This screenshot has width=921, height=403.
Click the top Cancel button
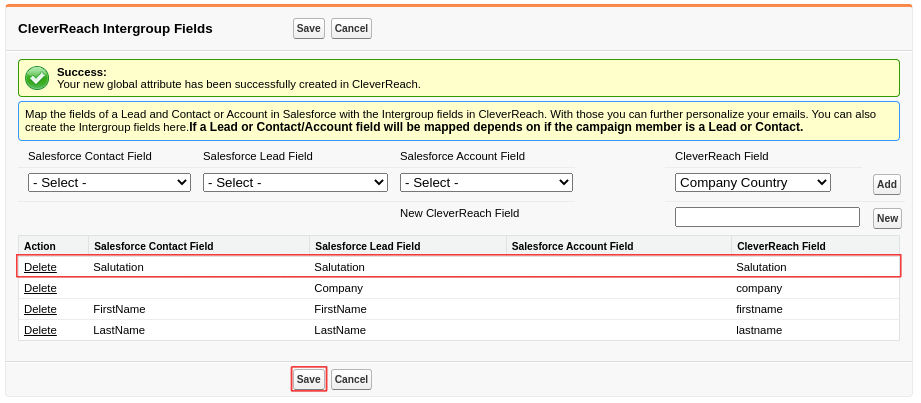click(351, 28)
